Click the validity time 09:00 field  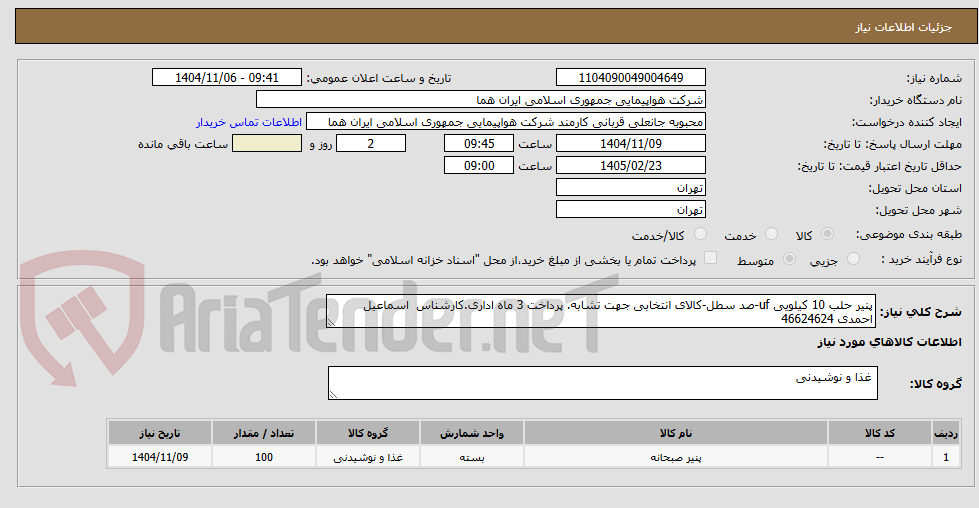[x=479, y=165]
